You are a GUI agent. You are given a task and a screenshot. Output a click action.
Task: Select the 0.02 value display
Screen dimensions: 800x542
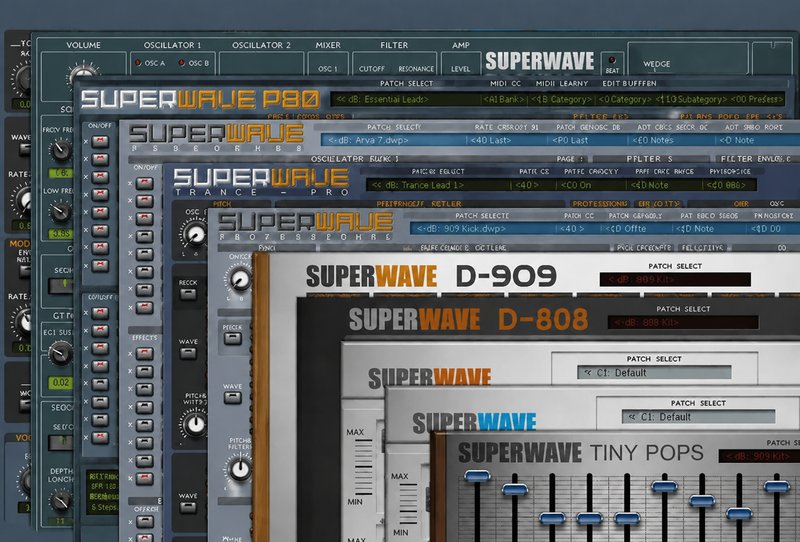[60, 382]
